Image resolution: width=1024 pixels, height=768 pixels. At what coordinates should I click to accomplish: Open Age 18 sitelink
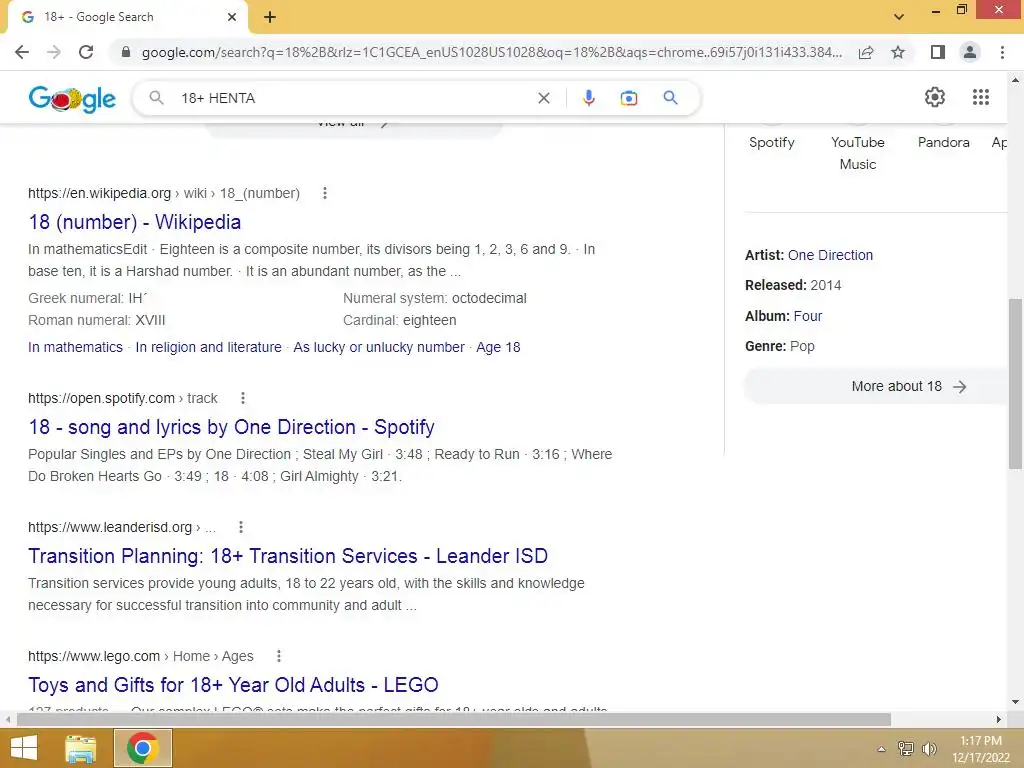point(498,347)
